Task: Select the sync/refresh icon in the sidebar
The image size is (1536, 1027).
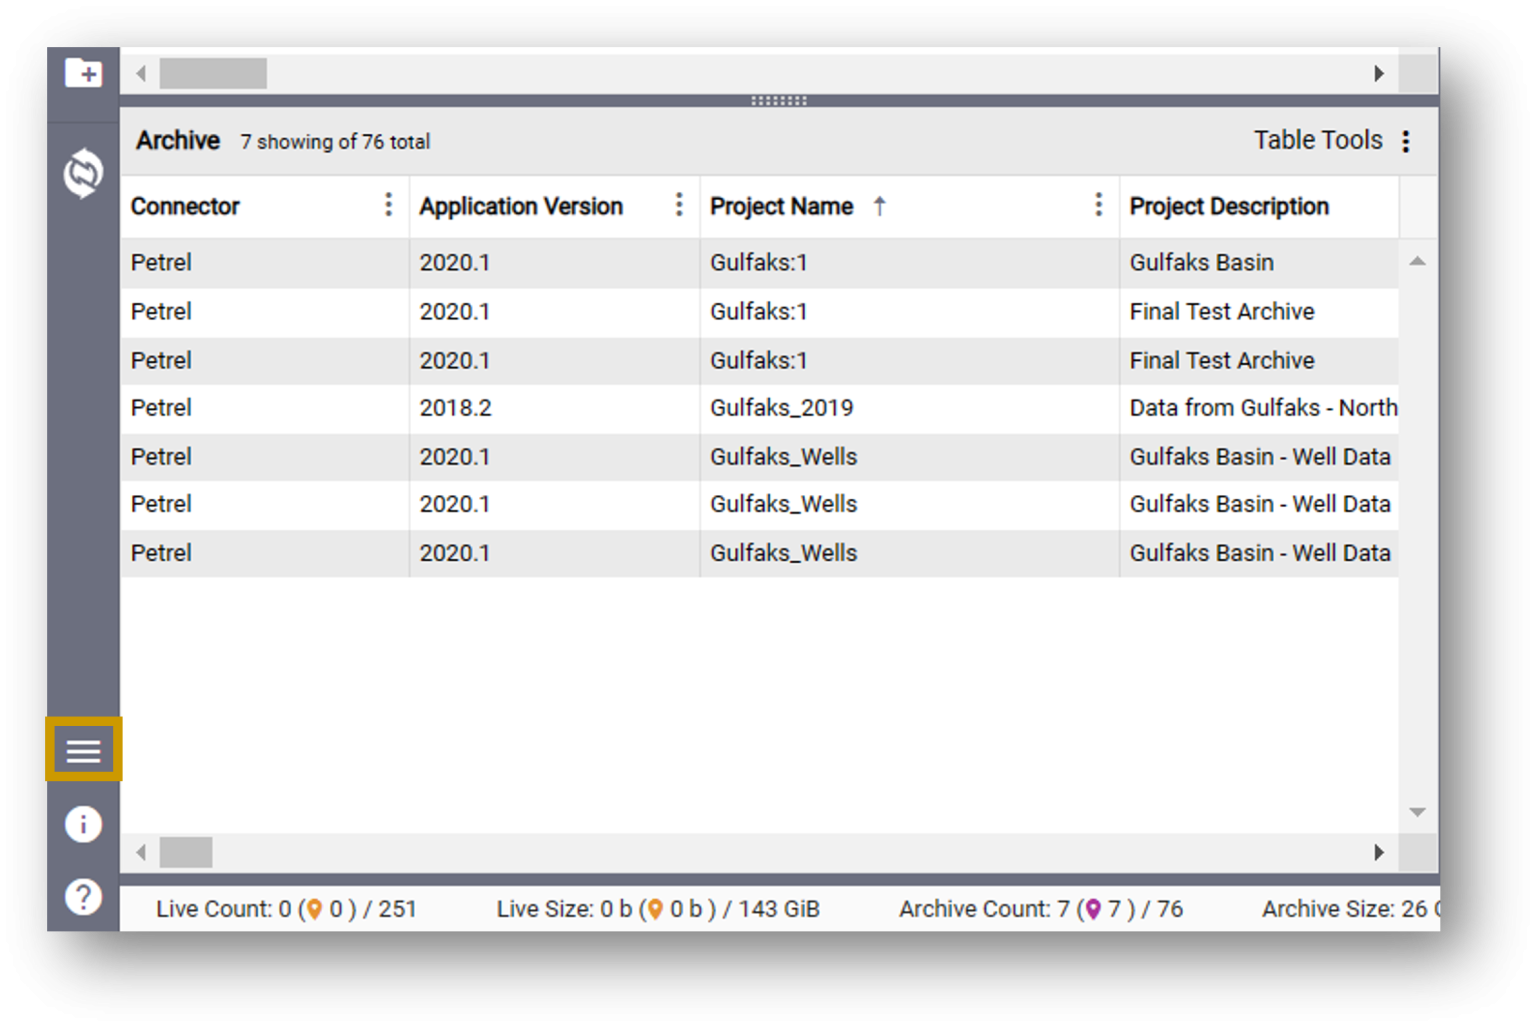Action: click(83, 172)
